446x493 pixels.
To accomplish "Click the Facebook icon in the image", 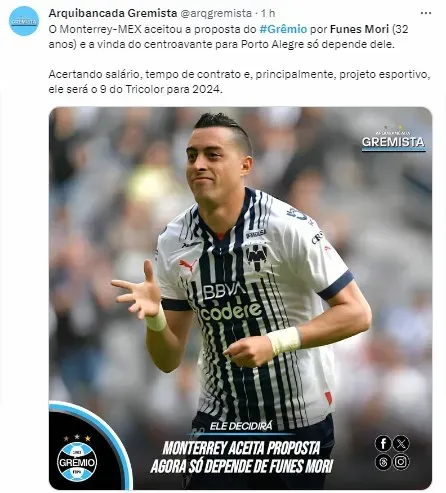I will [383, 443].
